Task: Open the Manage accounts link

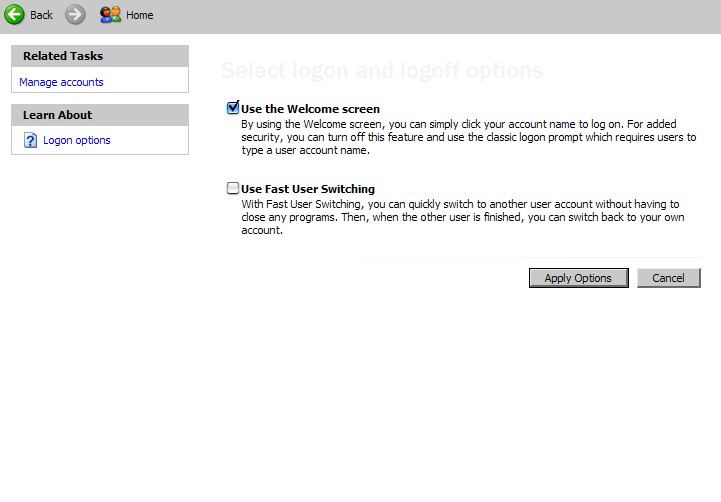Action: (61, 82)
